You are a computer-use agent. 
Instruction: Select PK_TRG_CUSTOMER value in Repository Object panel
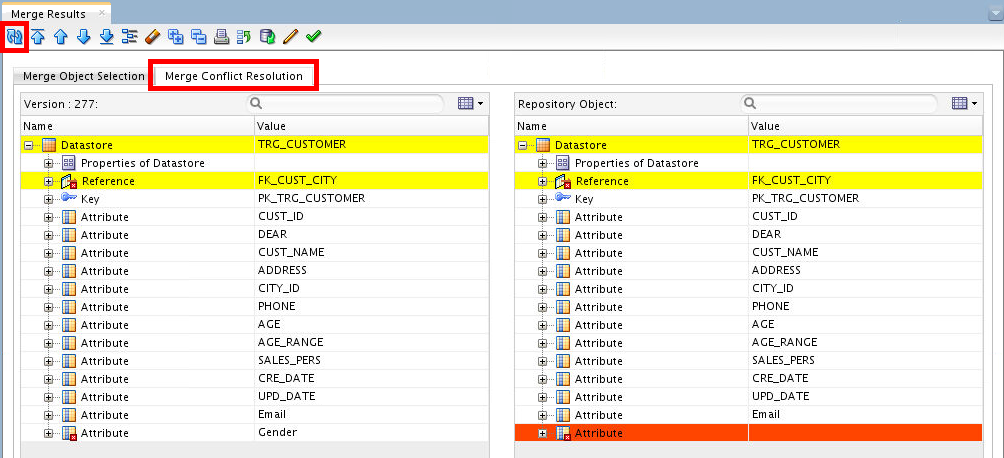(806, 198)
